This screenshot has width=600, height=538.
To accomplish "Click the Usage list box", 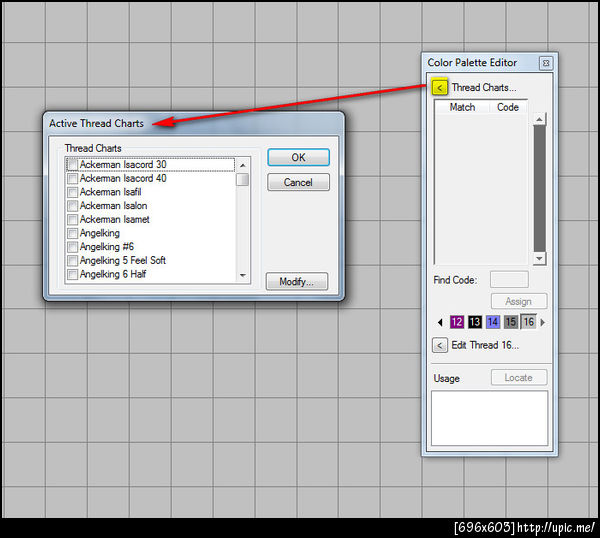I will click(490, 418).
